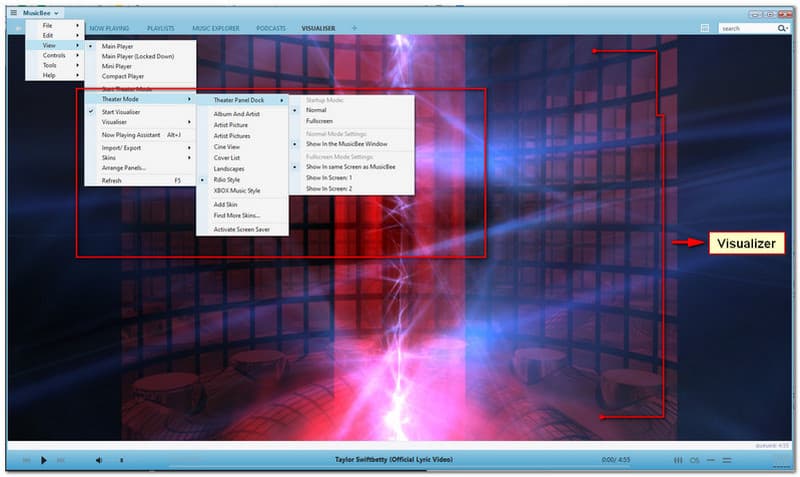Click Activate Screen Saver
This screenshot has width=800, height=477.
pyautogui.click(x=242, y=230)
